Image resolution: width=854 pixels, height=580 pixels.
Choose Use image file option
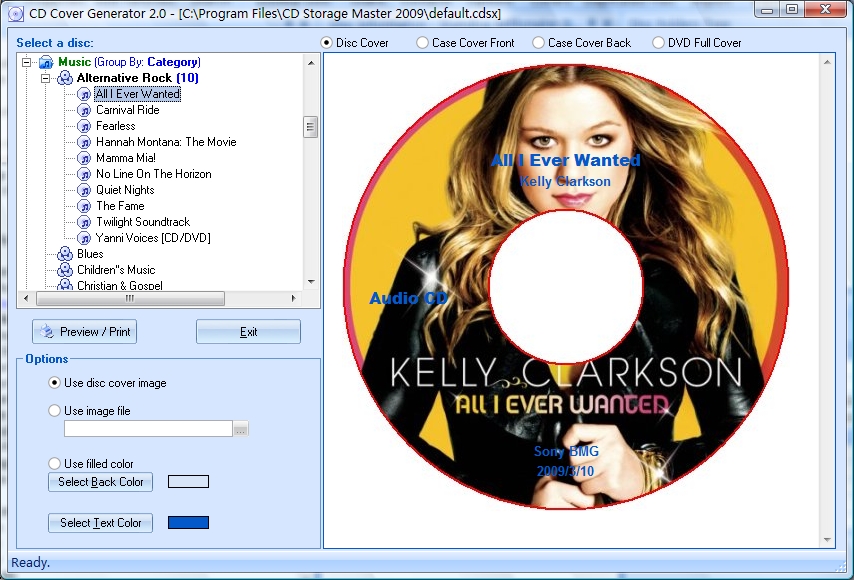[54, 411]
